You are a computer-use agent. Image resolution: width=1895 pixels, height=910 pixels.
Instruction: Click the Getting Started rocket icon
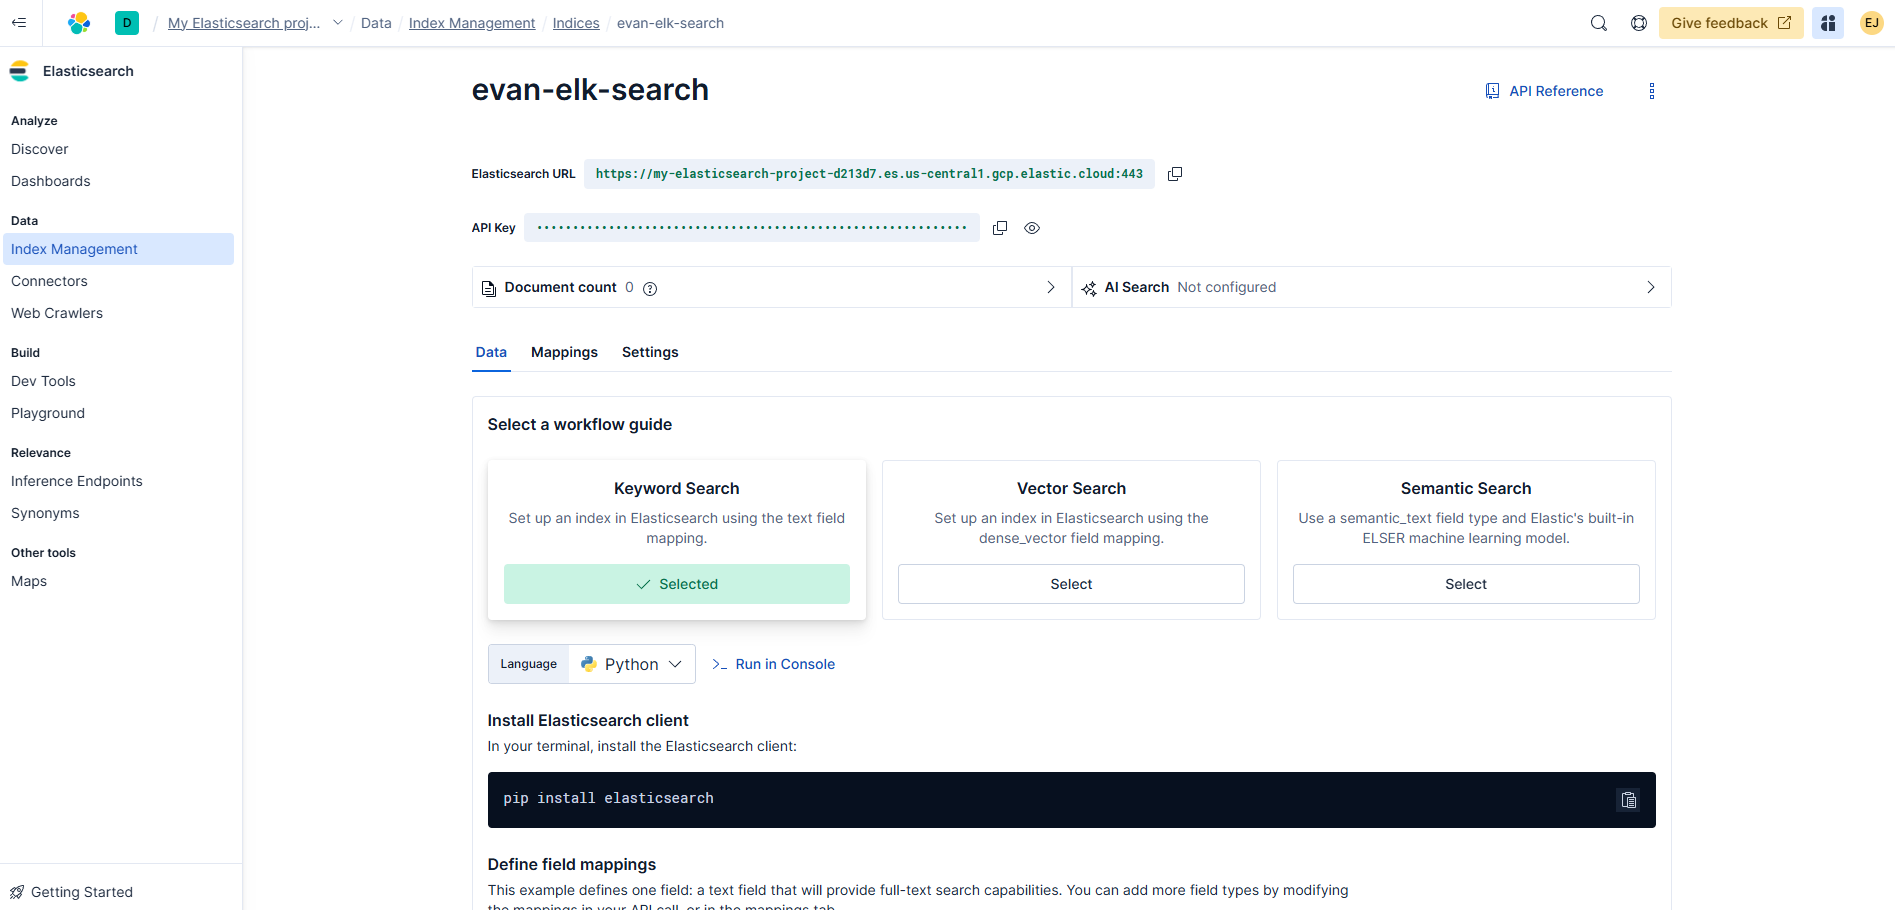tap(17, 892)
